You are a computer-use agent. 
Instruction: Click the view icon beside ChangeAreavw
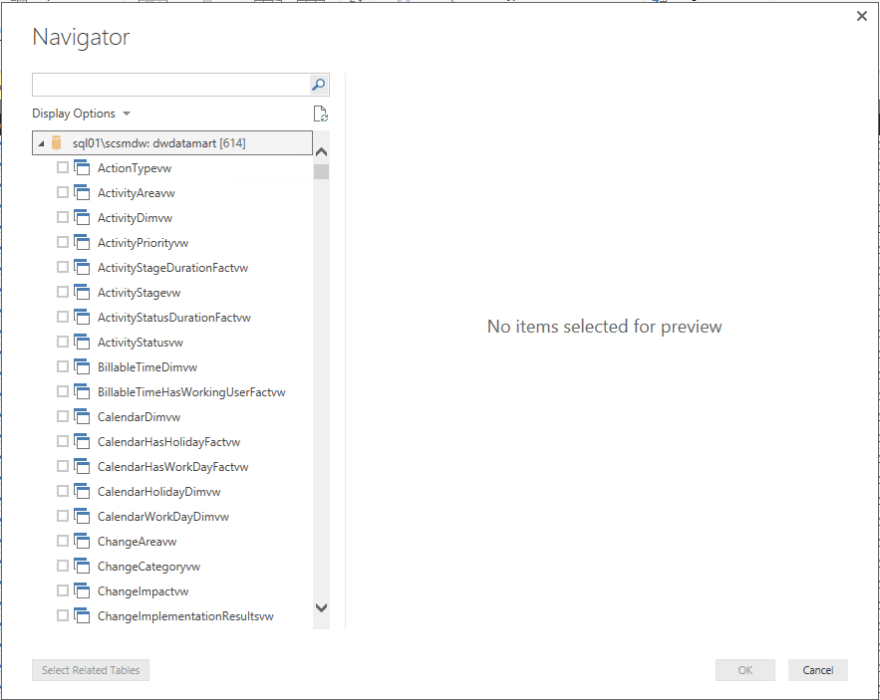pos(82,541)
